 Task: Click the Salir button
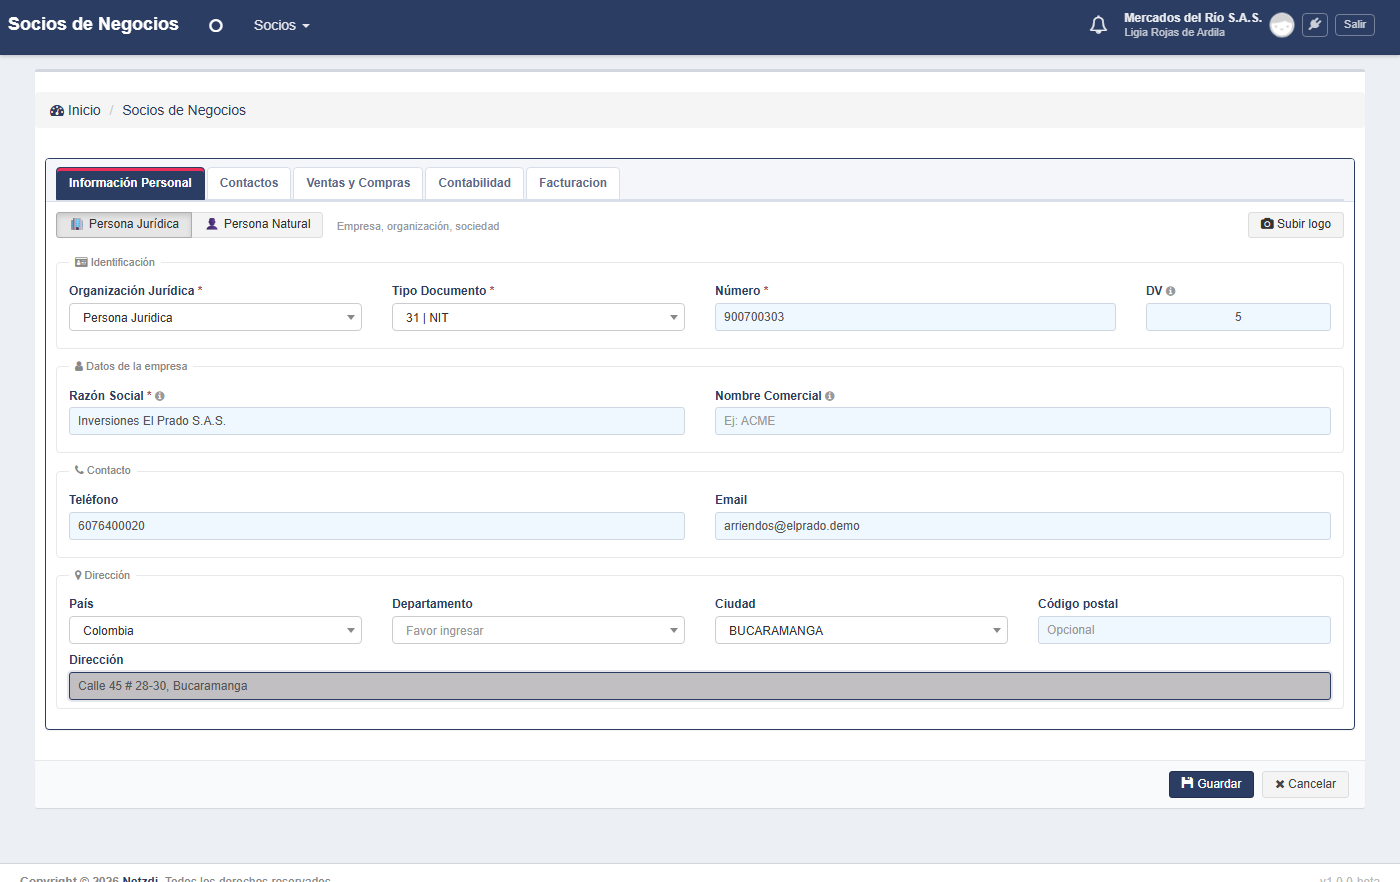[x=1355, y=25]
